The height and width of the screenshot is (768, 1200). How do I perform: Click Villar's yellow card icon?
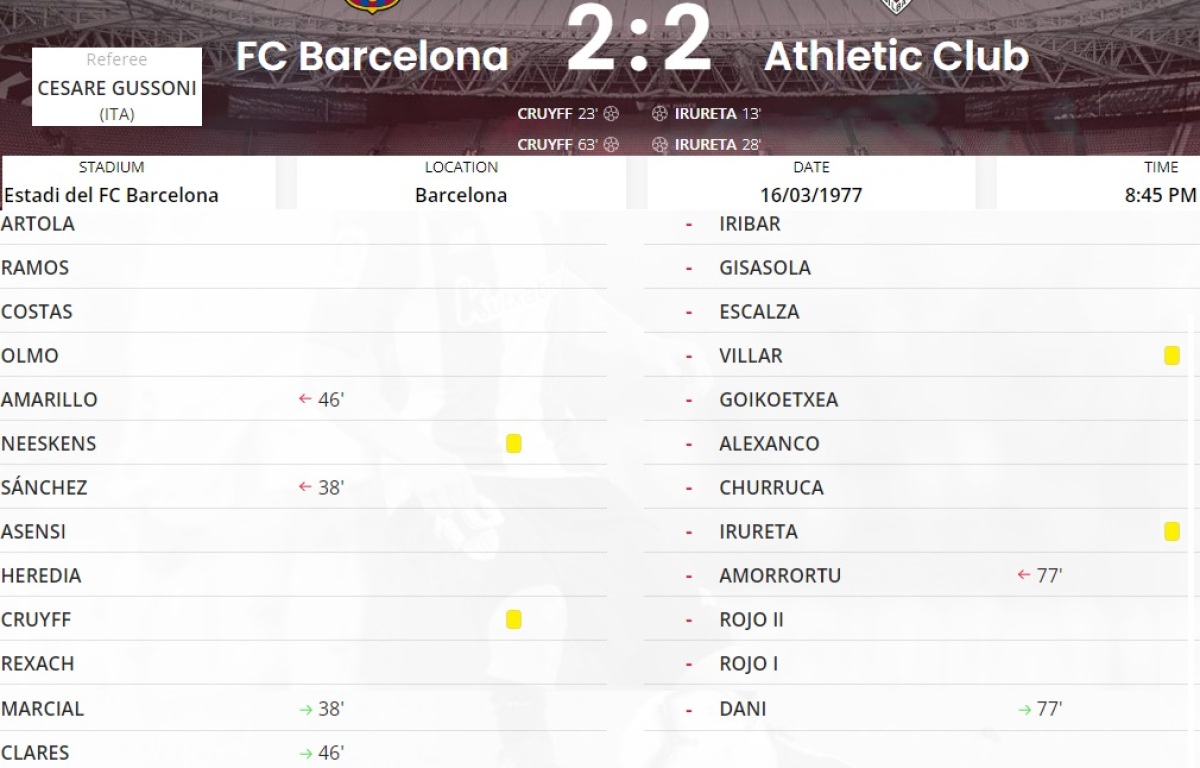click(x=1172, y=355)
